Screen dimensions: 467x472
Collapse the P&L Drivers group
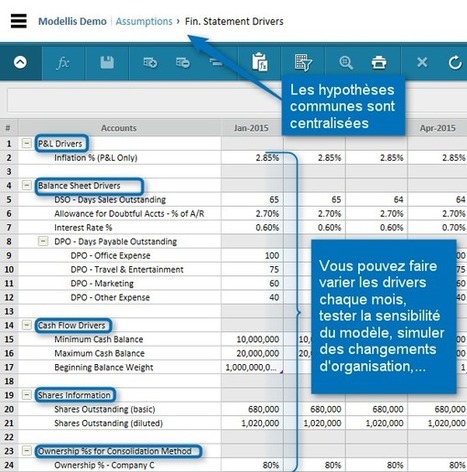click(27, 143)
